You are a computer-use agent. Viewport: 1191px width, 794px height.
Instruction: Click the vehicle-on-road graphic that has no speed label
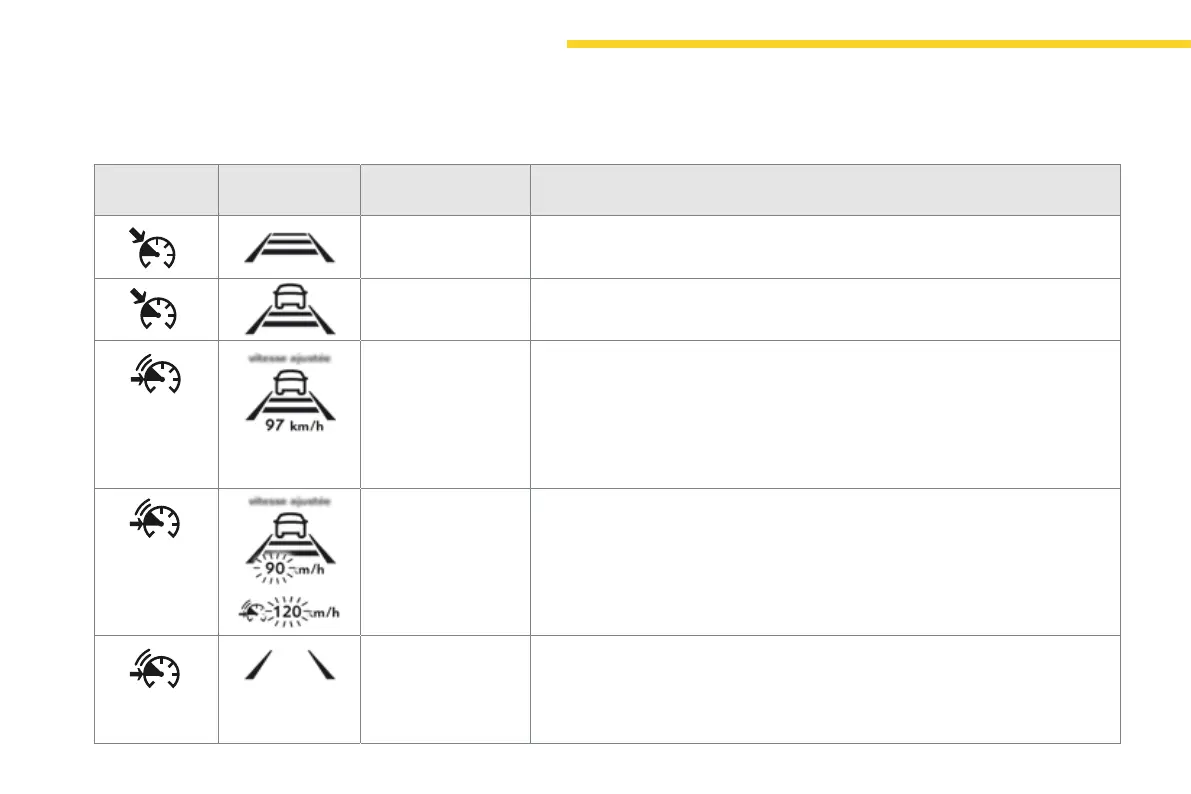tap(289, 309)
